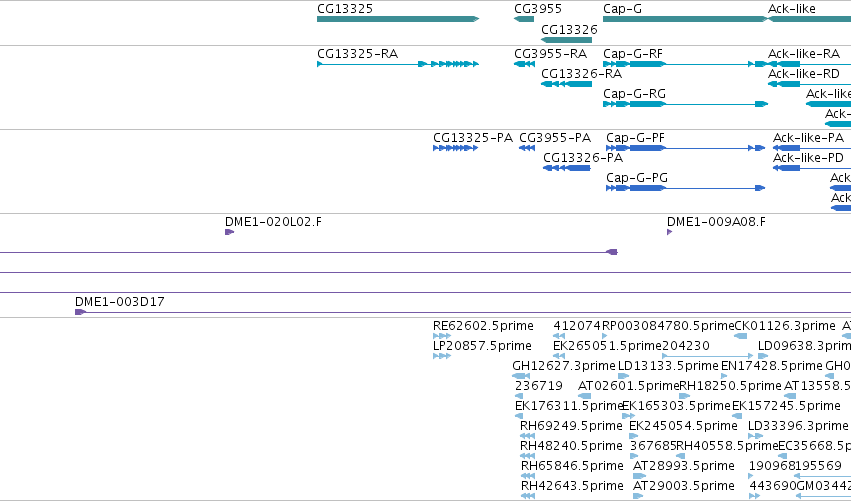851x501 pixels.
Task: Select the CK01126.3prime EST glyph
Action: point(740,336)
